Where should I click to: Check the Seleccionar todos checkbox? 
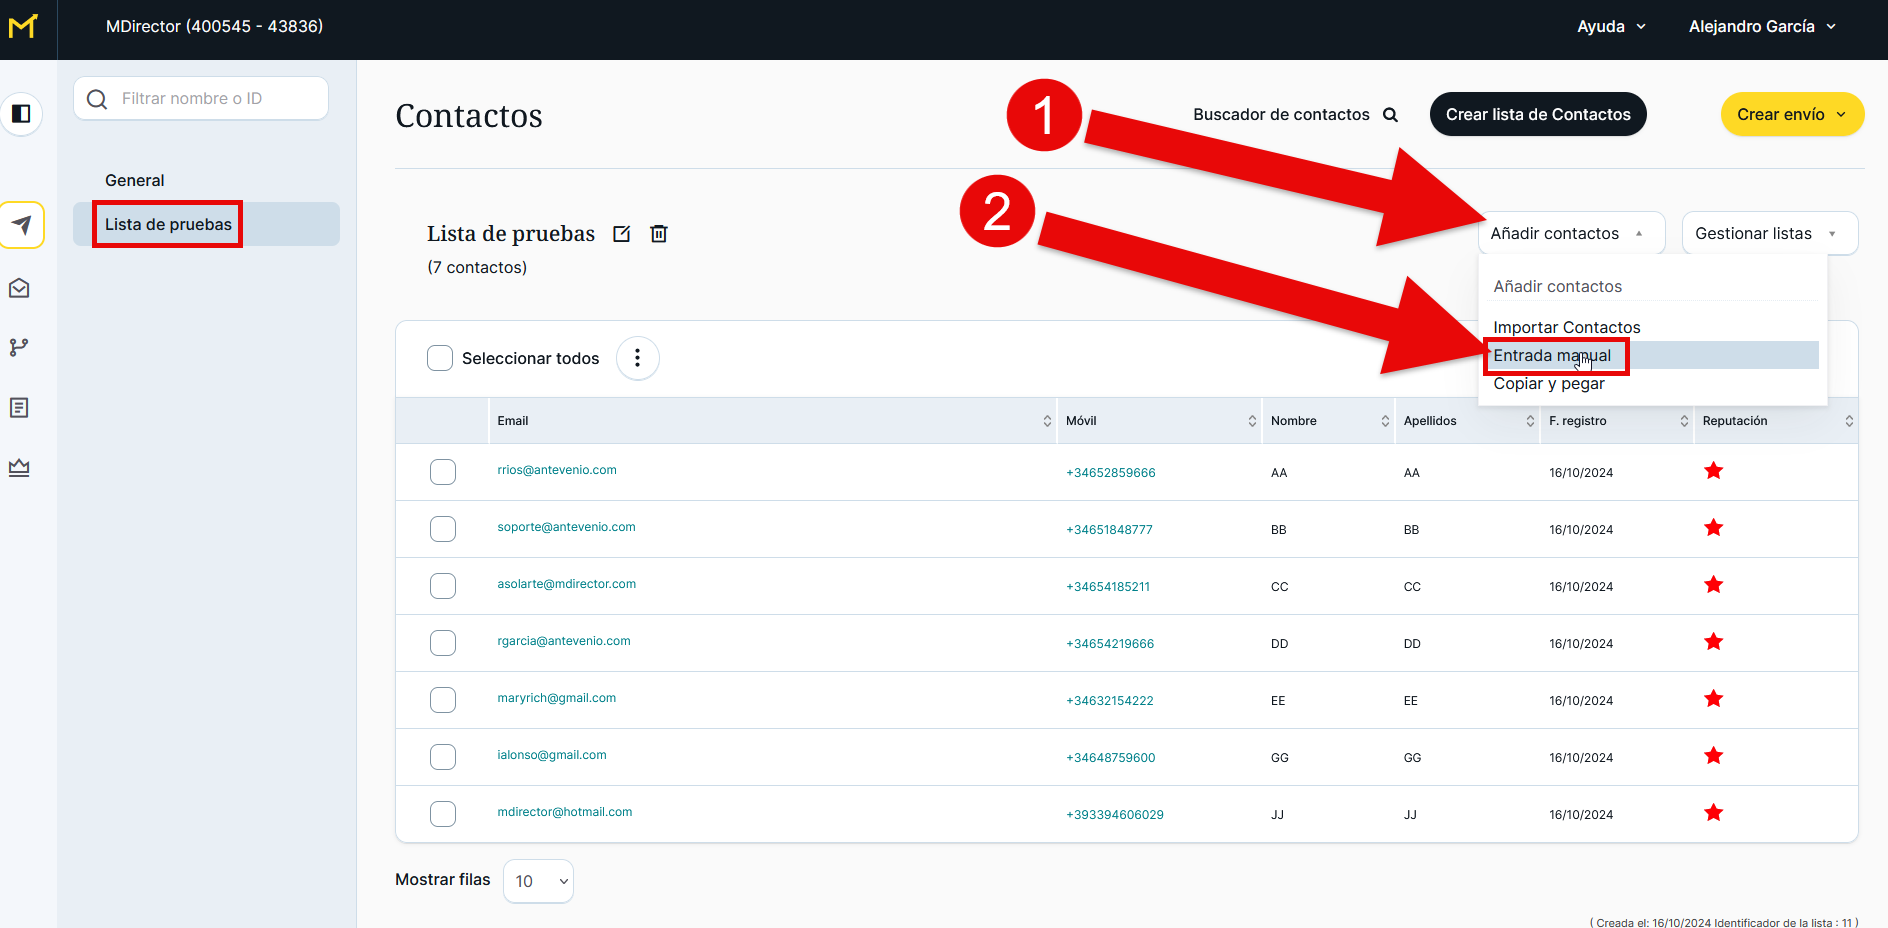click(x=440, y=358)
